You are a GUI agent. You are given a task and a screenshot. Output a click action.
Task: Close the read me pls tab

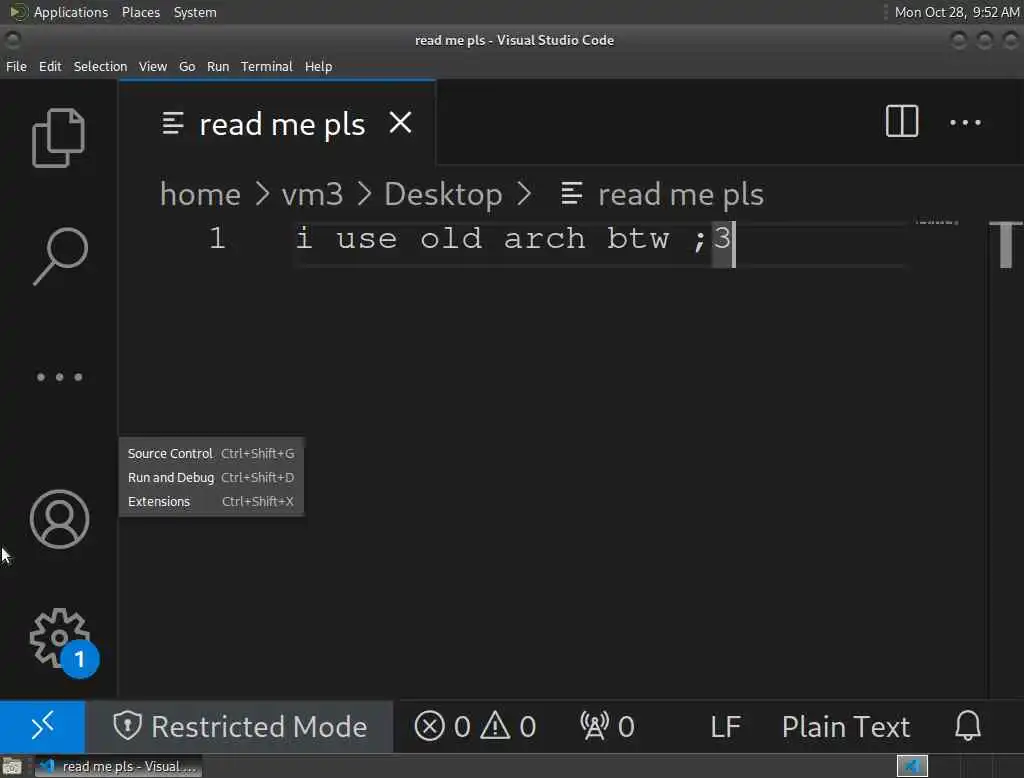[x=400, y=122]
